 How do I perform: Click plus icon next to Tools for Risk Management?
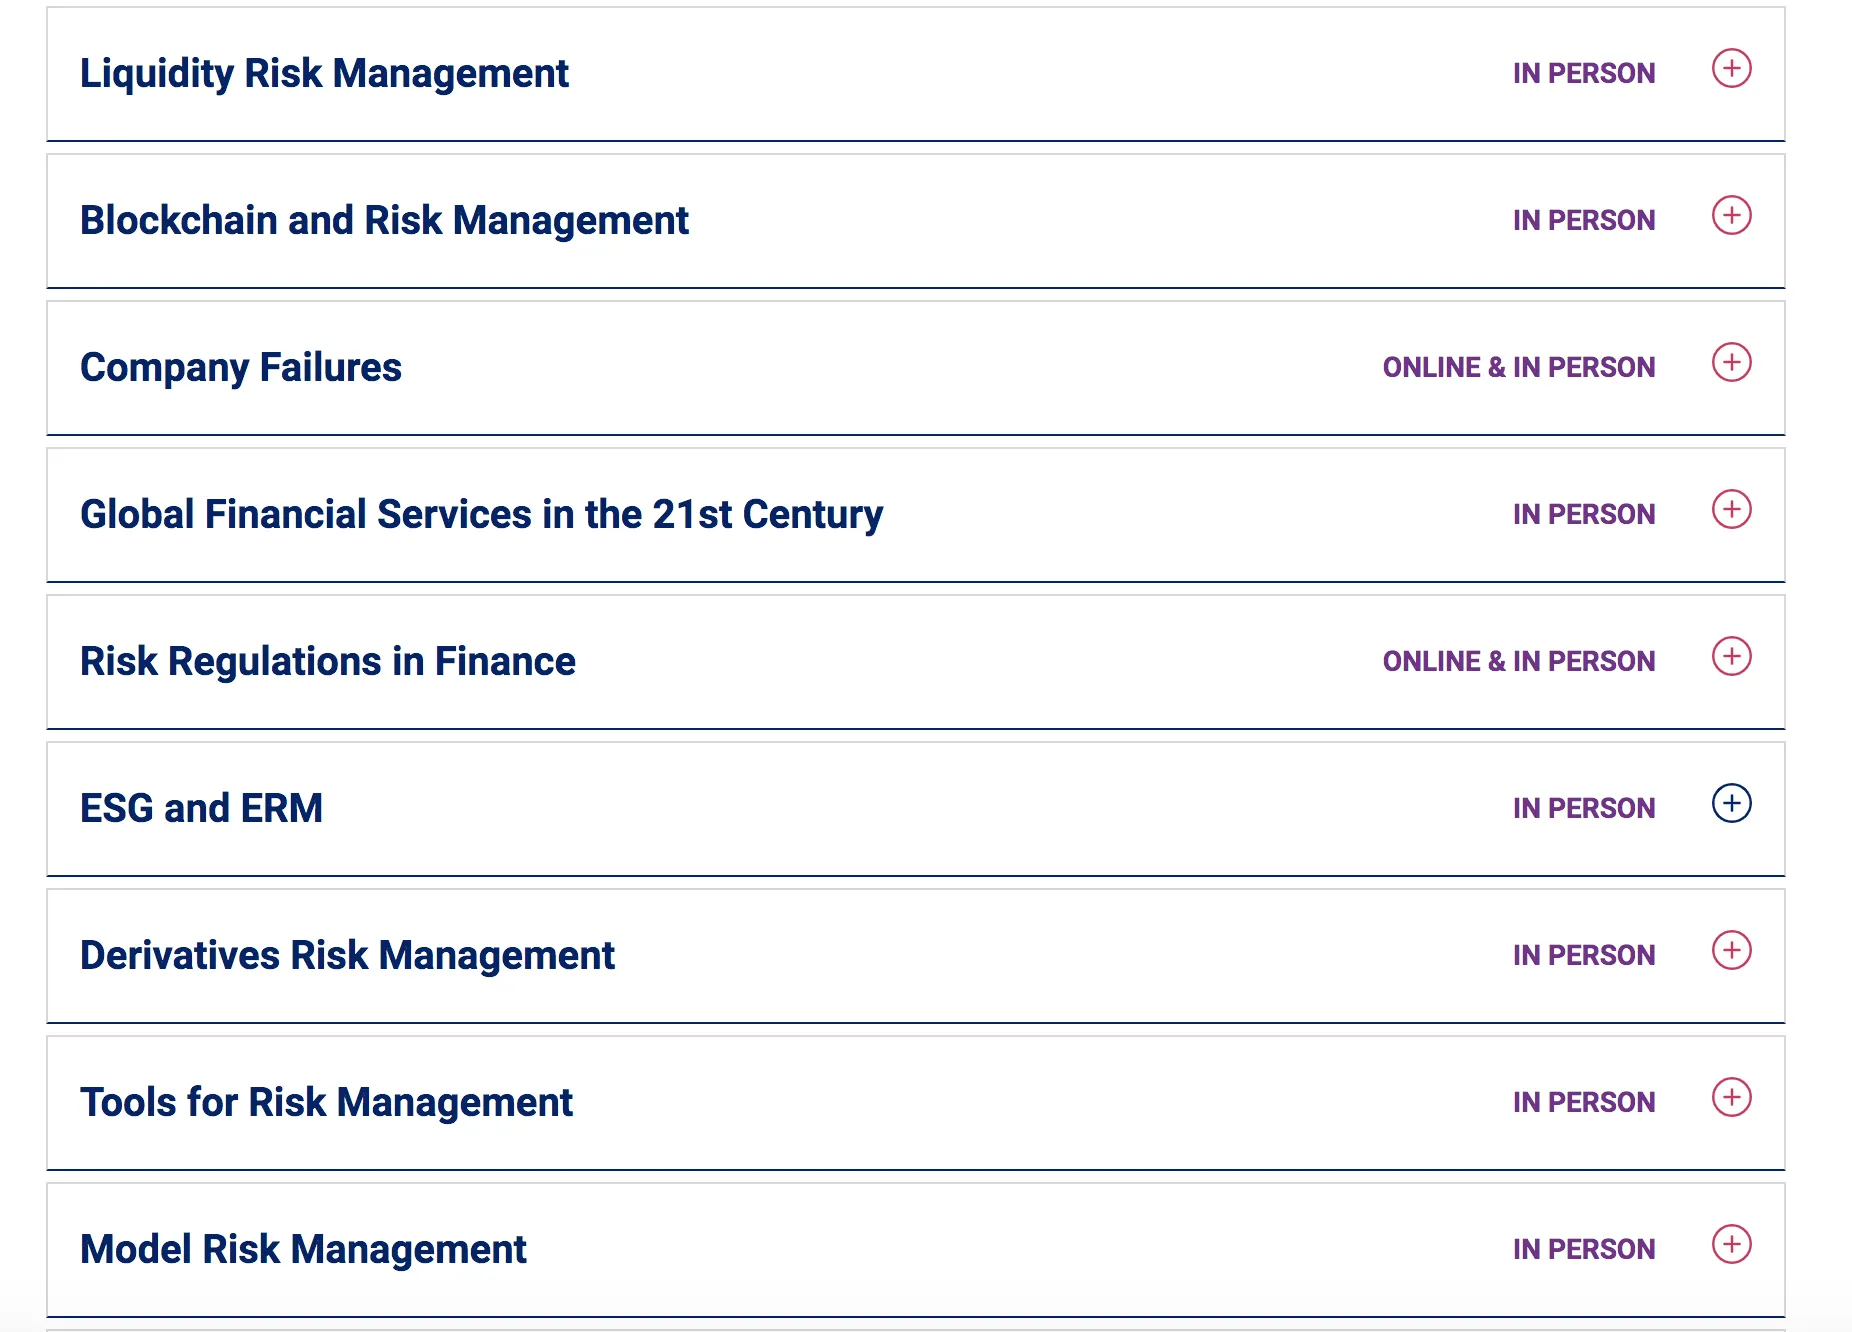[x=1731, y=1098]
